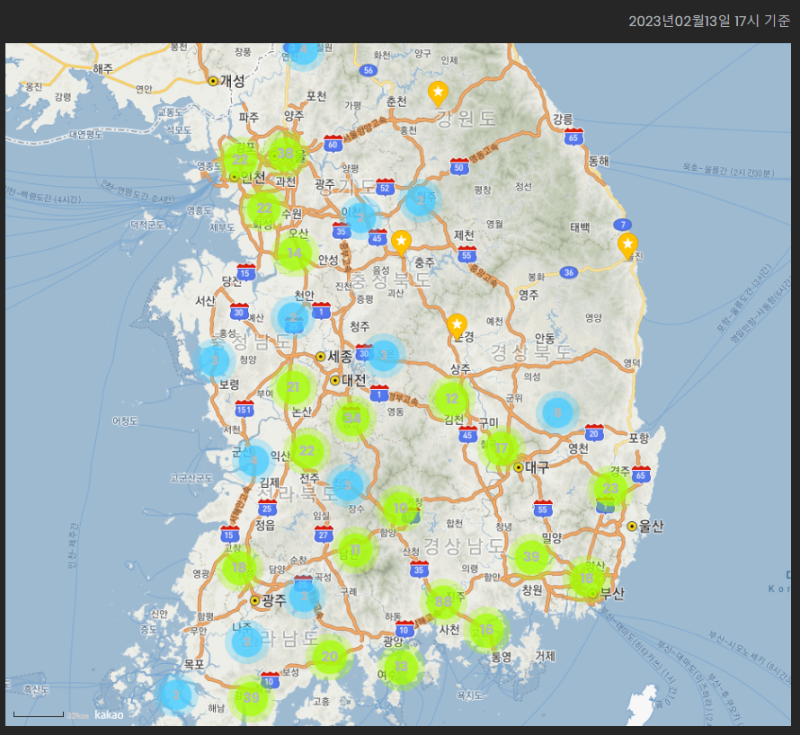Expand the blue 3 cluster near Naju
Screen dimensions: 800x735
click(x=247, y=642)
